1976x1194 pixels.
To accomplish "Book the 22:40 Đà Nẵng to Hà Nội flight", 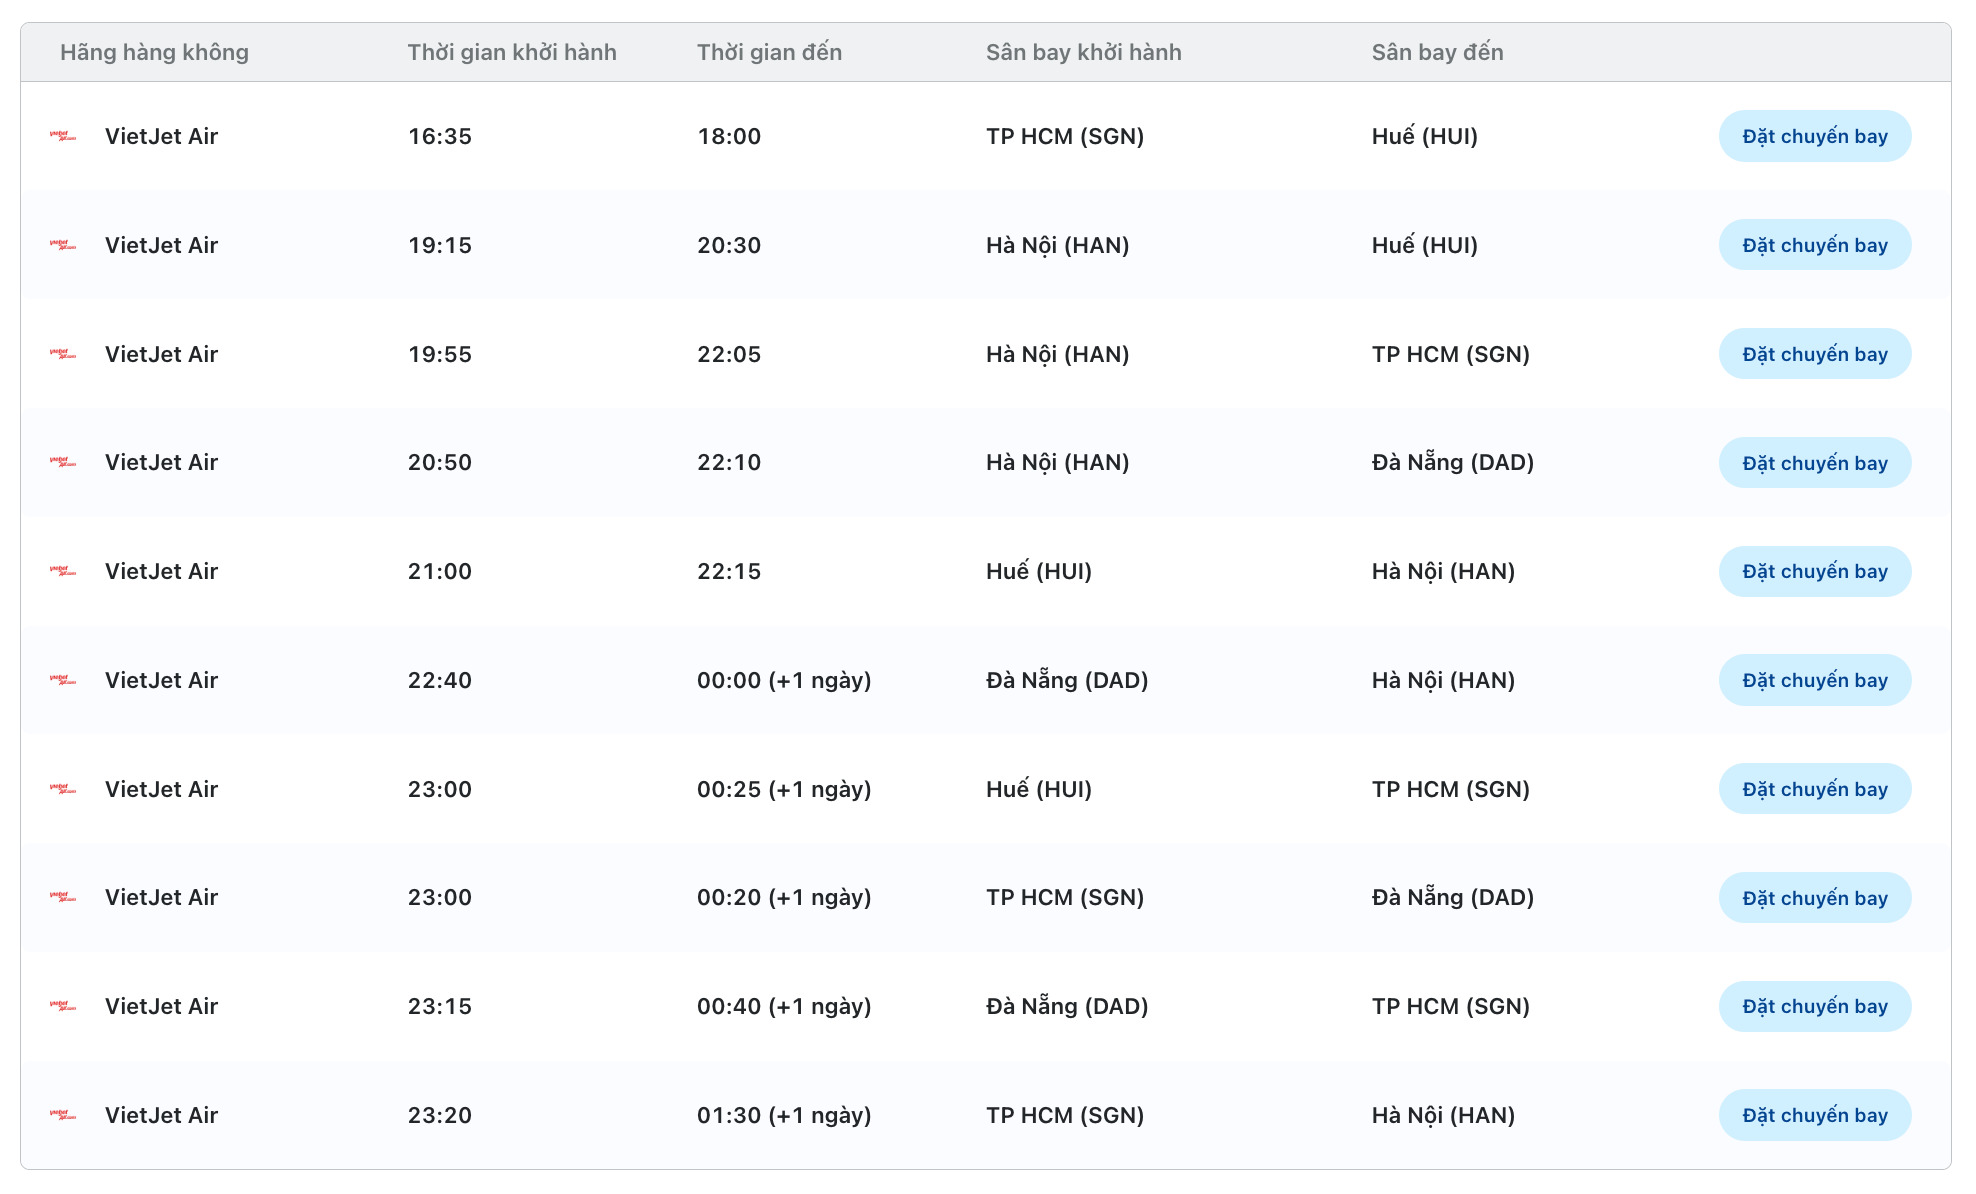I will tap(1814, 680).
